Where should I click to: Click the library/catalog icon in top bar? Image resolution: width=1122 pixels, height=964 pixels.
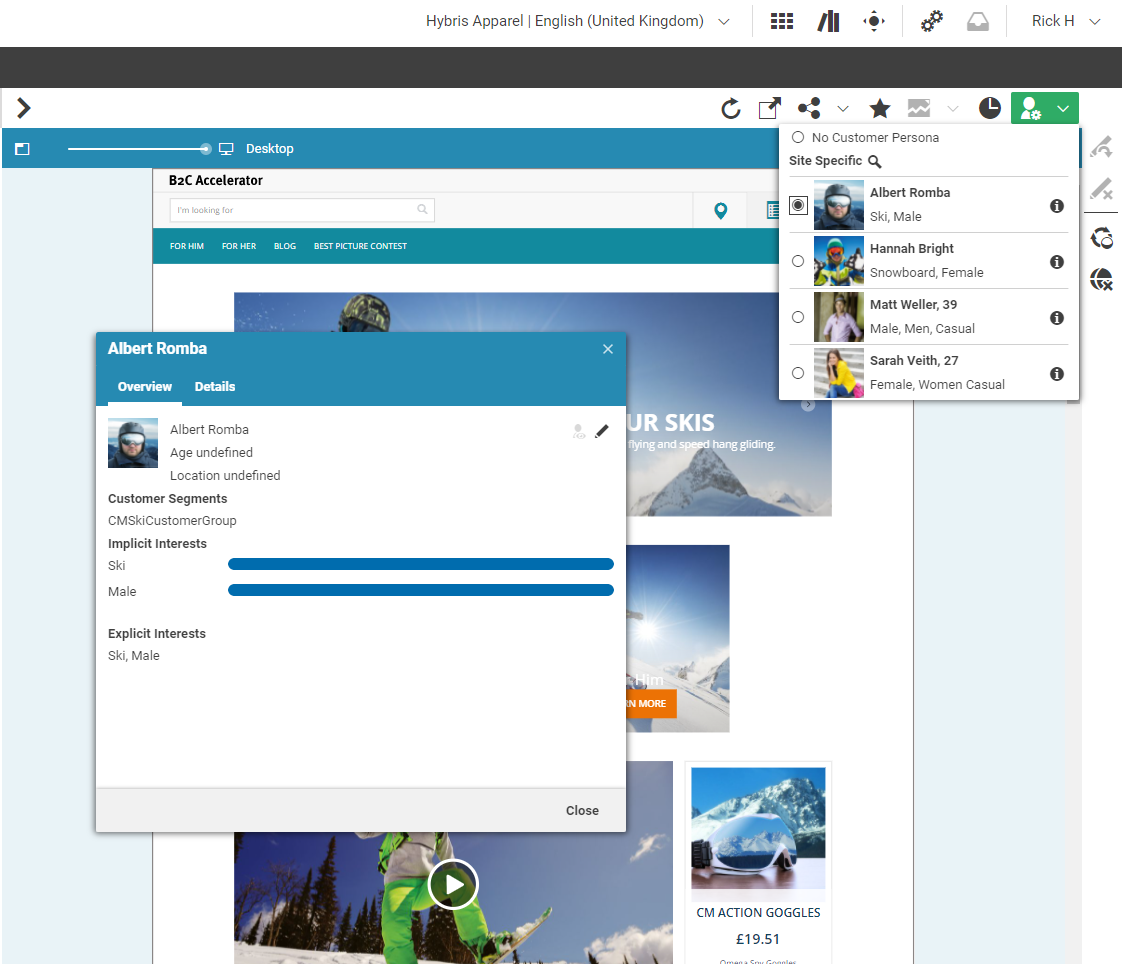pos(828,20)
